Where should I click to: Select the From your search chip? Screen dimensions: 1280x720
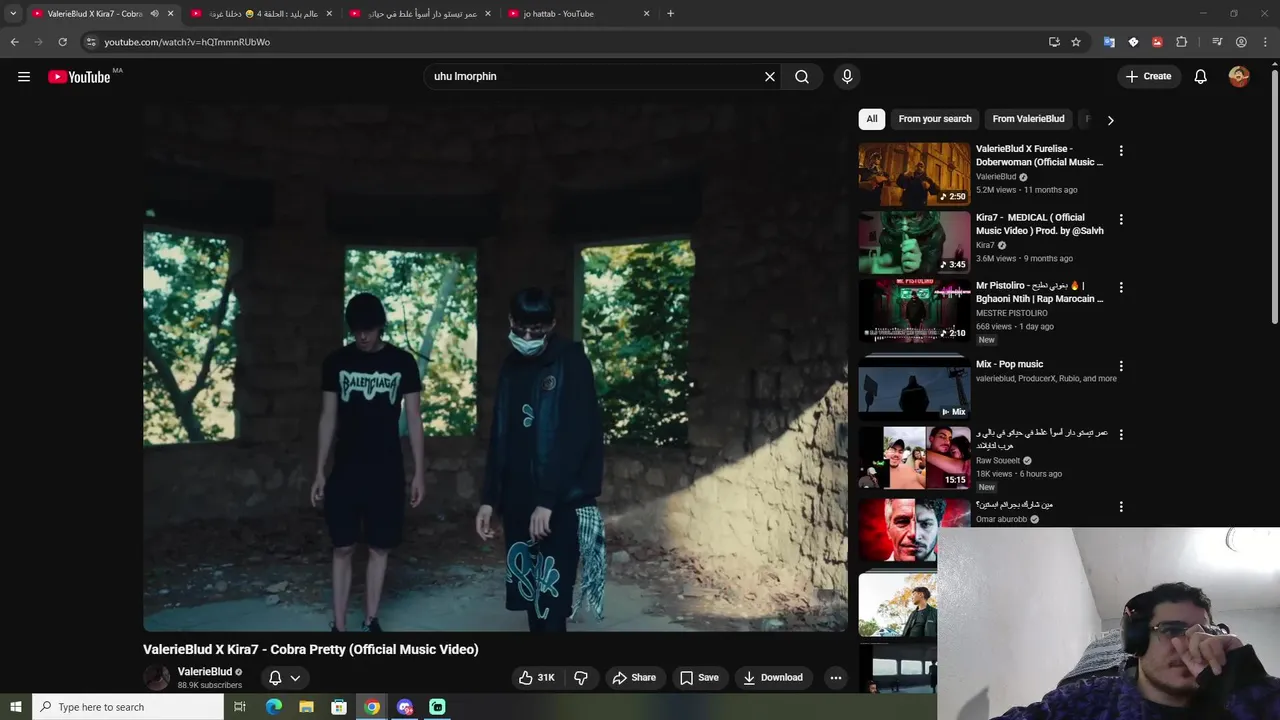coord(935,119)
